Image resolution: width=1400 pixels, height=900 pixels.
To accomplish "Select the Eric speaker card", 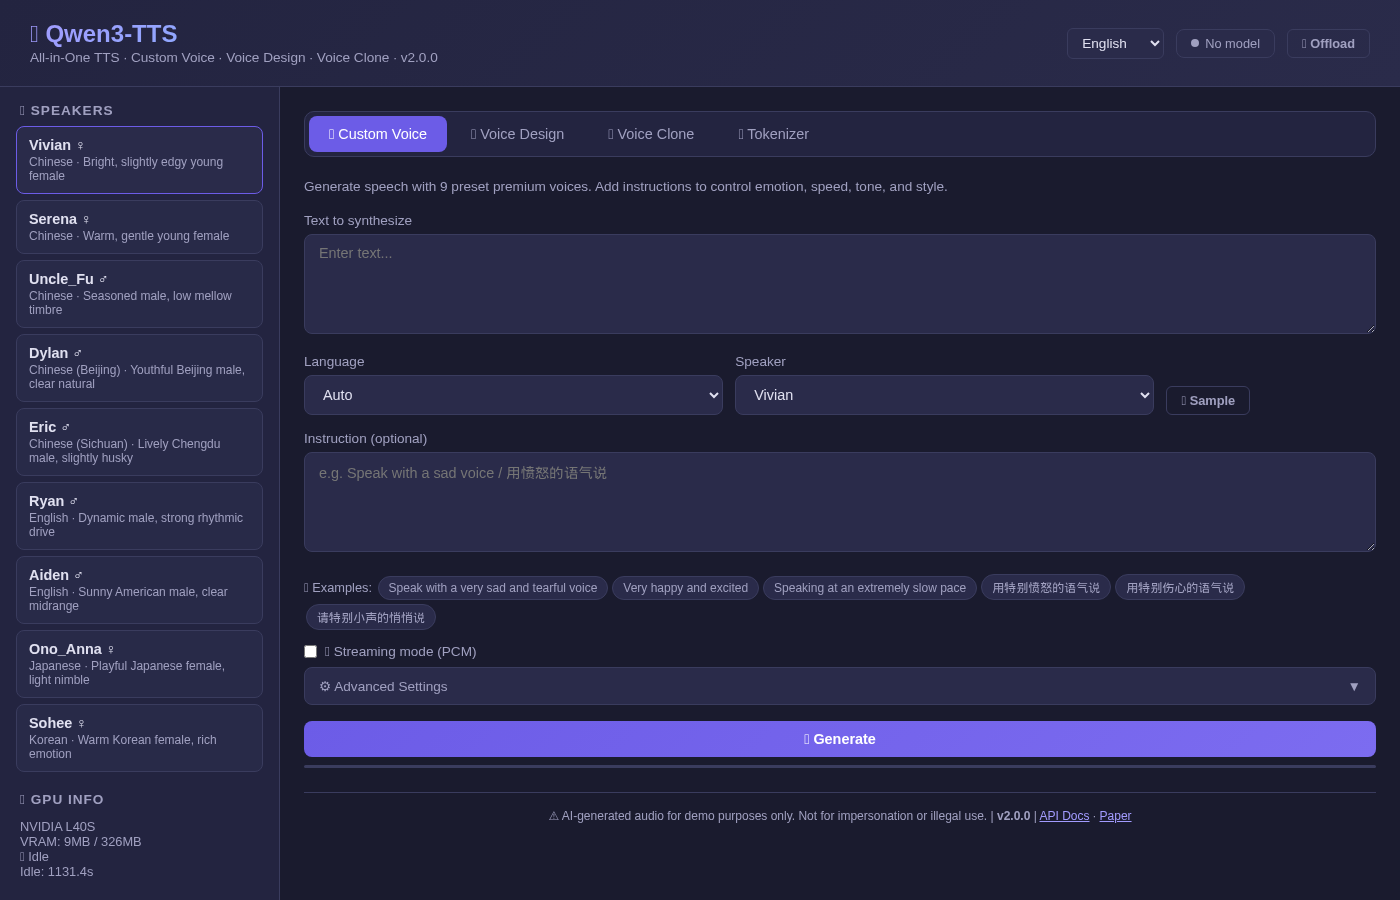I will coord(139,442).
